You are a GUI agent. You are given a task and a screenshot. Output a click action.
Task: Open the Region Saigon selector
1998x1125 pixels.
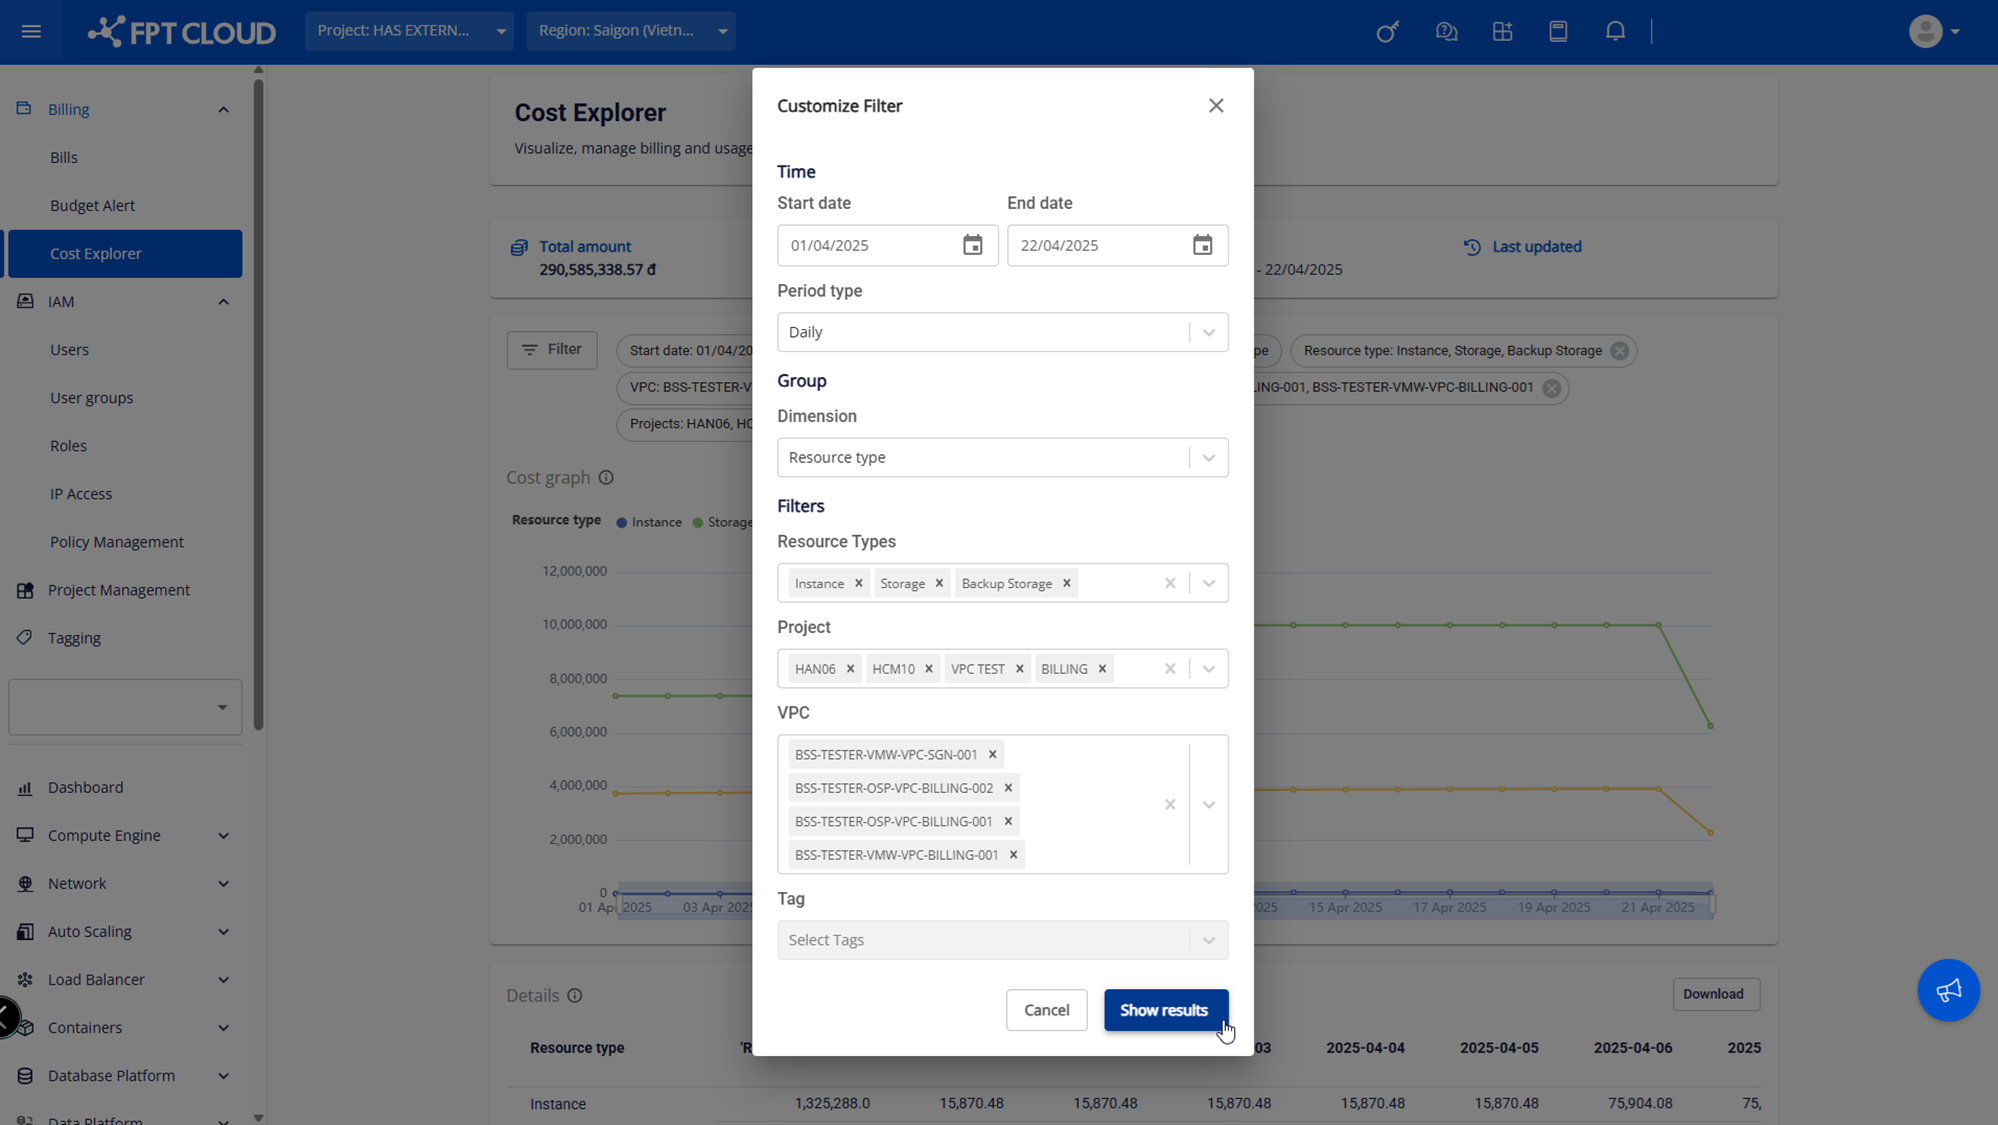pos(631,31)
